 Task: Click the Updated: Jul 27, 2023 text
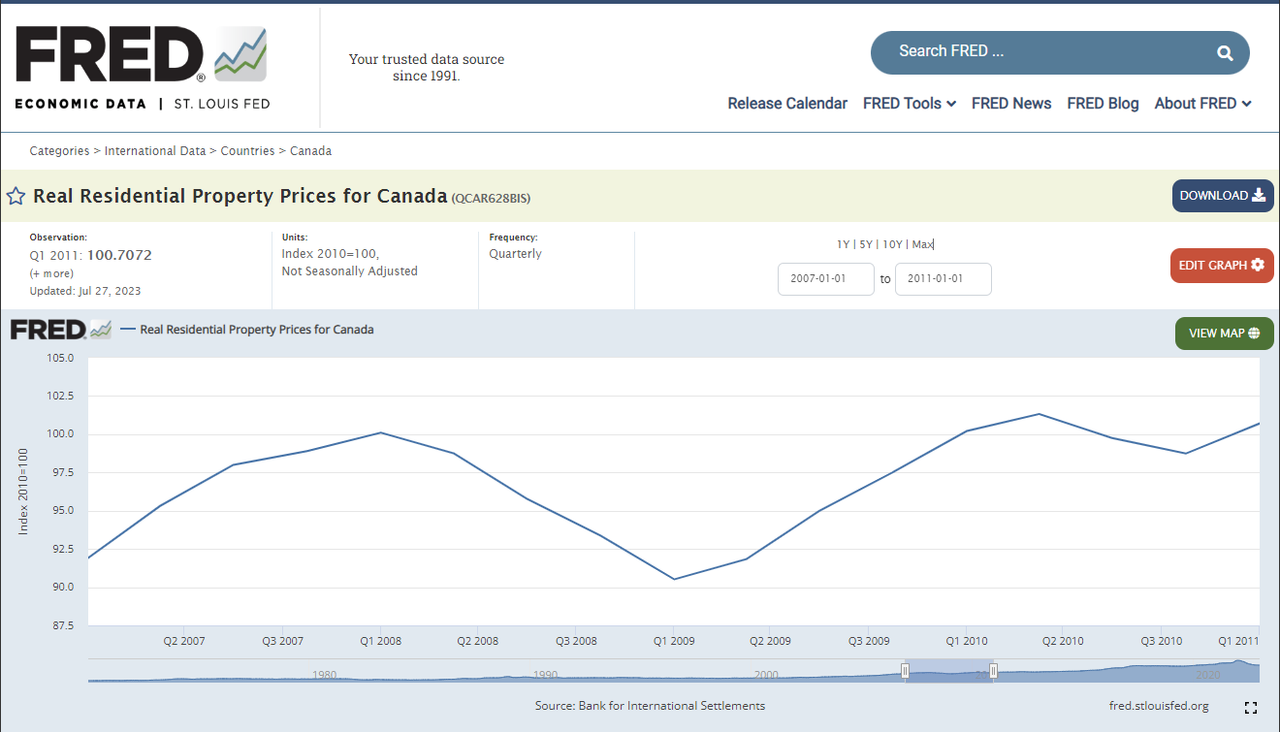(85, 291)
